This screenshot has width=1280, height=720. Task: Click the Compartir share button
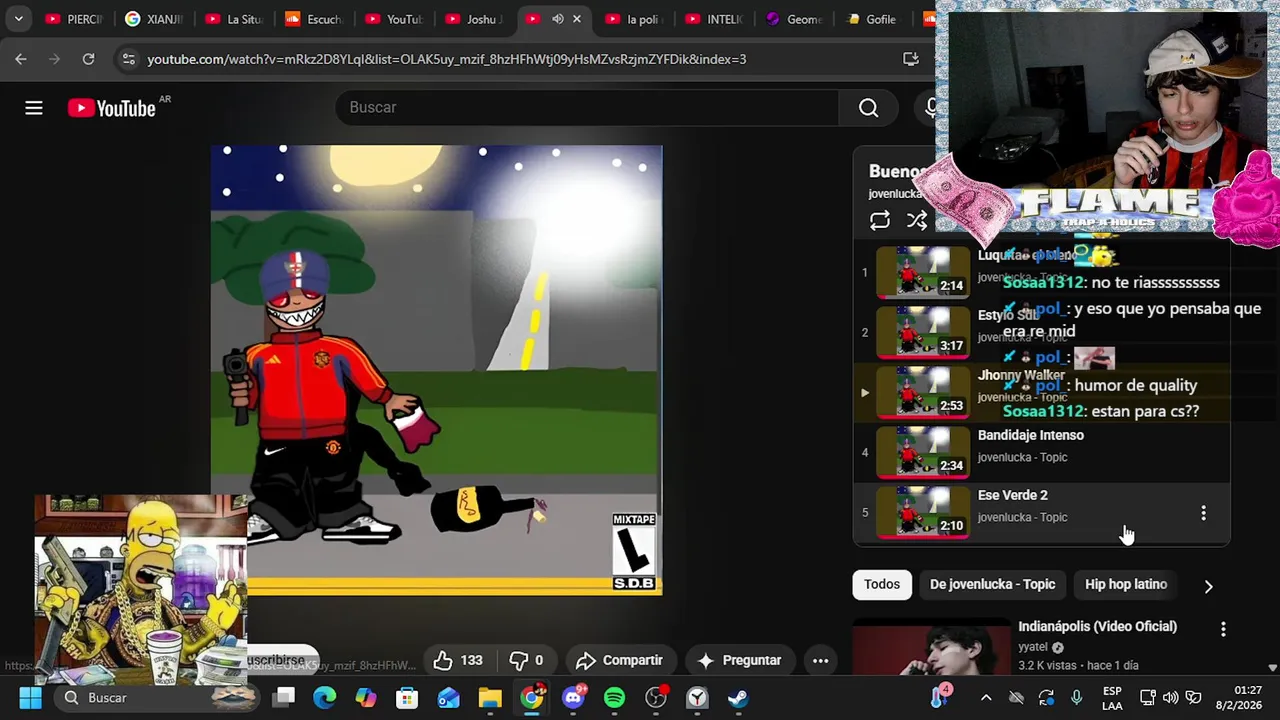(619, 660)
